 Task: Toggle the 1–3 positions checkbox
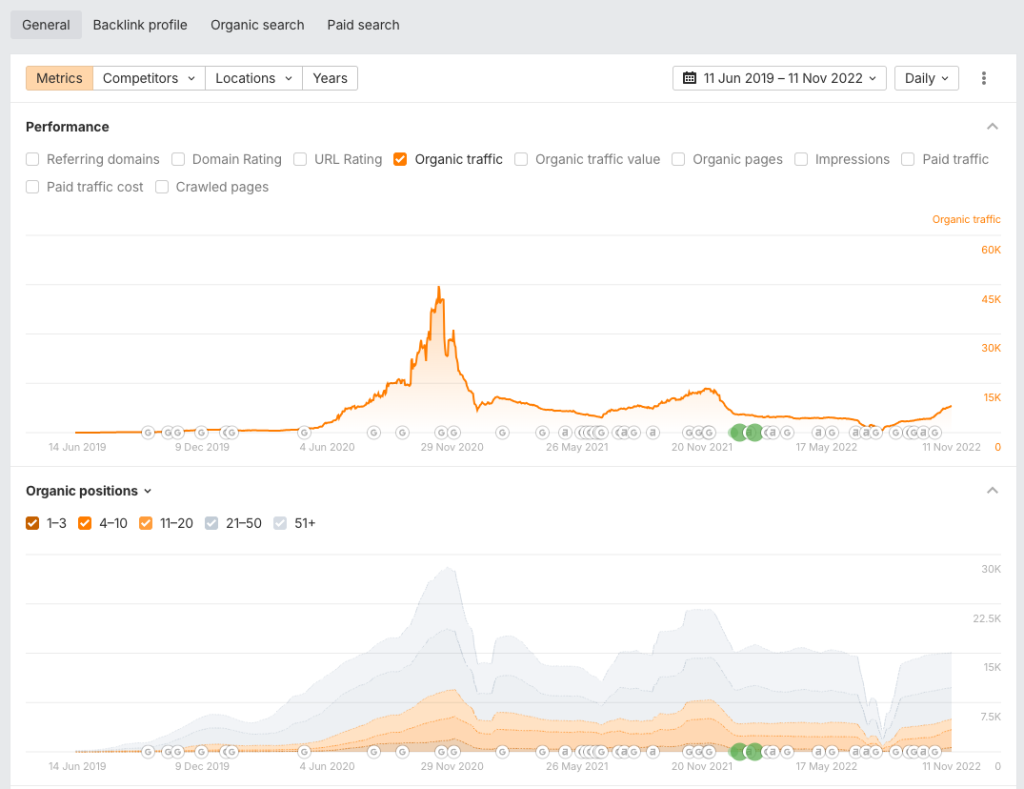(33, 523)
